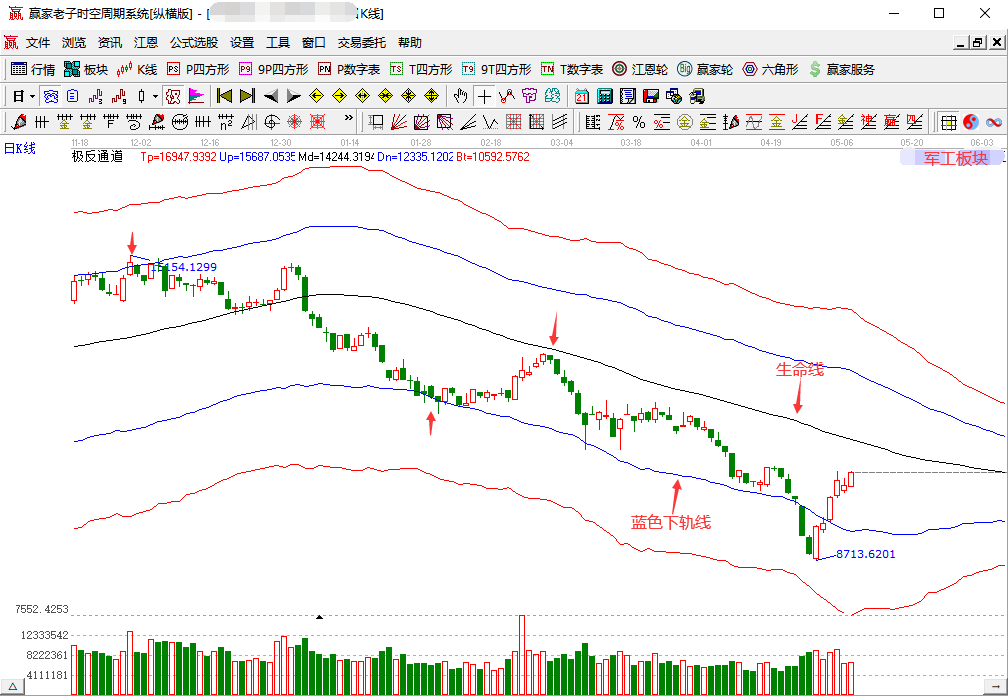This screenshot has width=1008, height=696.
Task: Show more toolbar buttons via » chevron
Action: pos(349,118)
